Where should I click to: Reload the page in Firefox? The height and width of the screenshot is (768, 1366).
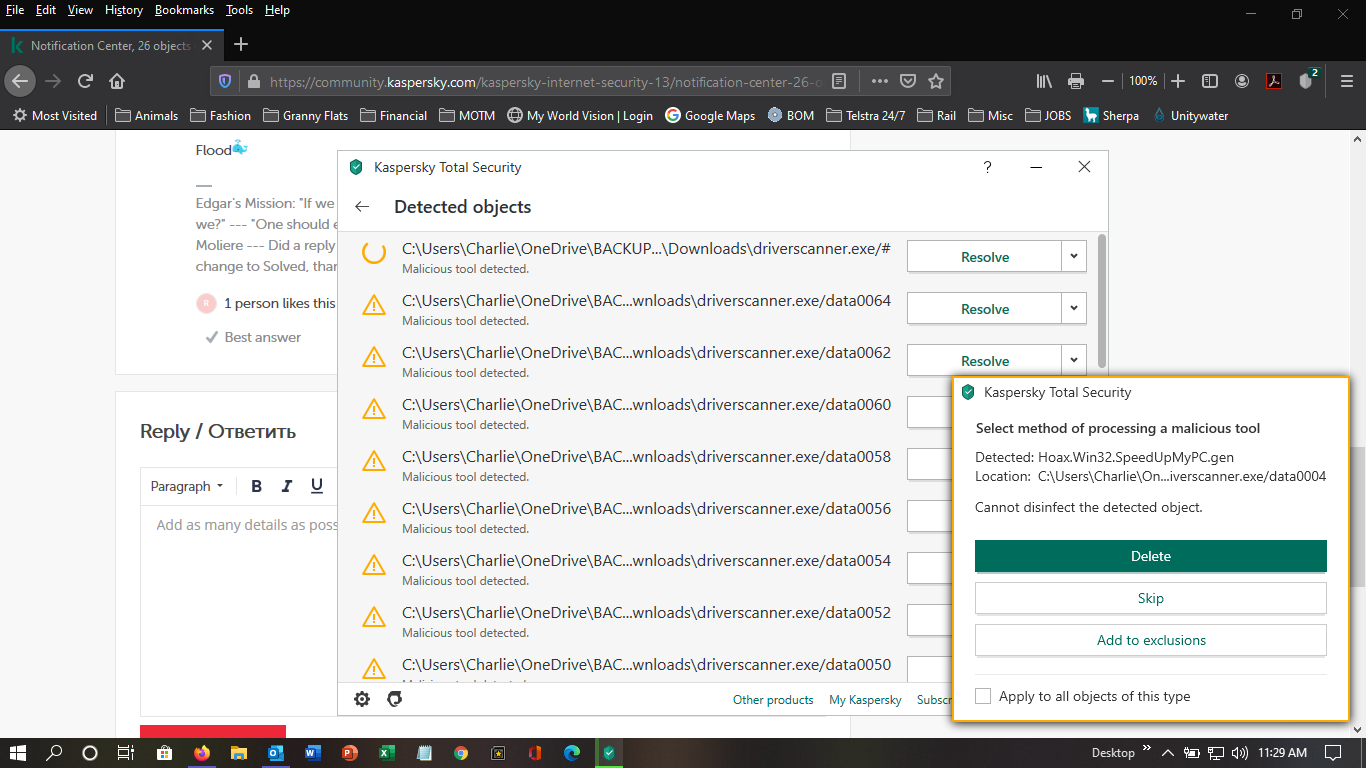click(x=85, y=81)
